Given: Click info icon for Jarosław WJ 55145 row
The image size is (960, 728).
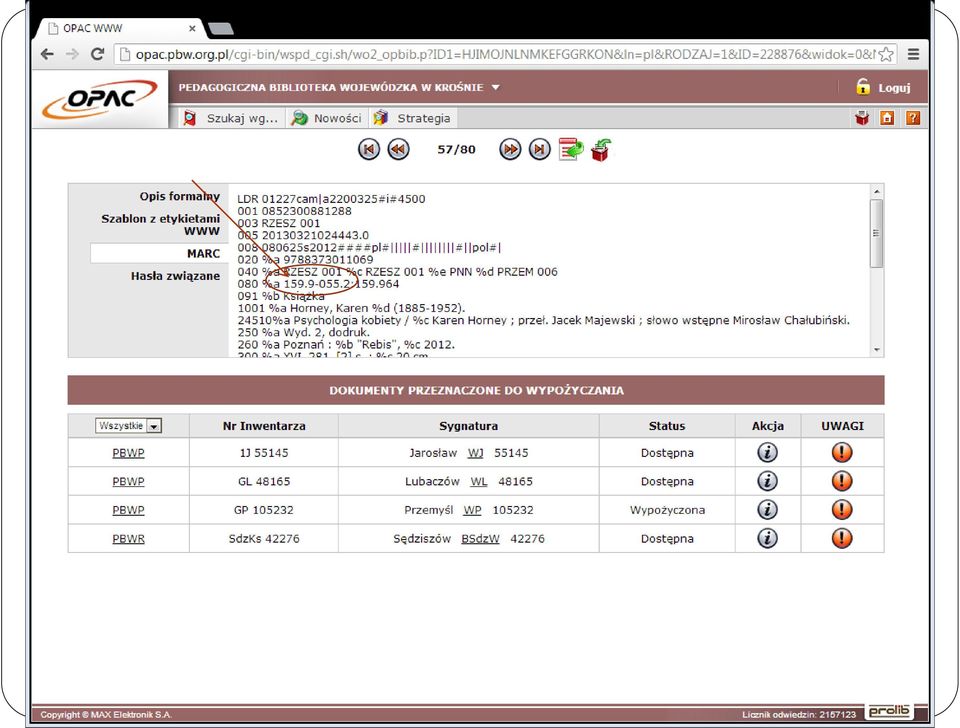Looking at the screenshot, I should coord(767,452).
